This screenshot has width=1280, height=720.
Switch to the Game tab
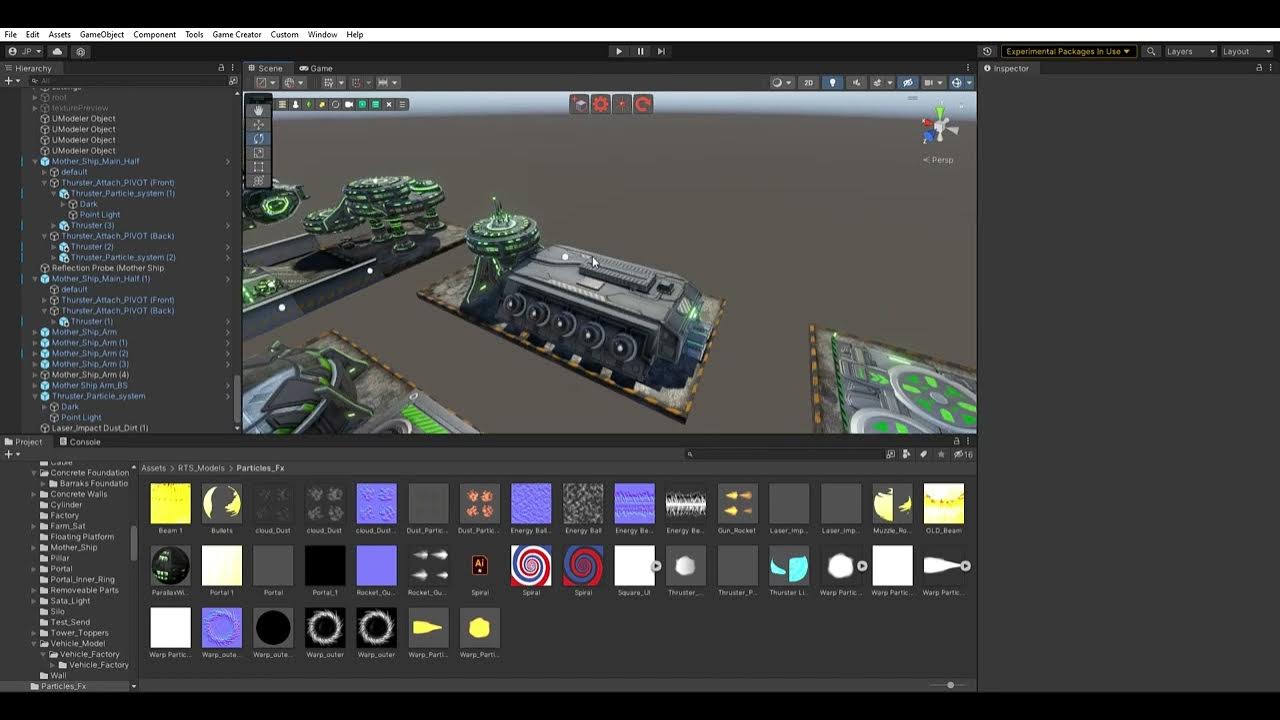pos(316,68)
